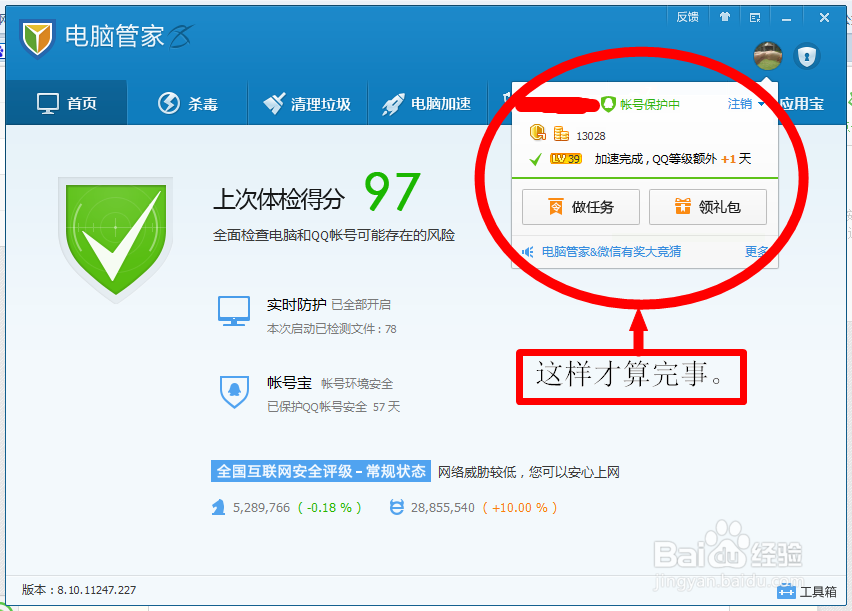Click the 领礼包 gift button
Screen dimensions: 852x611
point(707,207)
